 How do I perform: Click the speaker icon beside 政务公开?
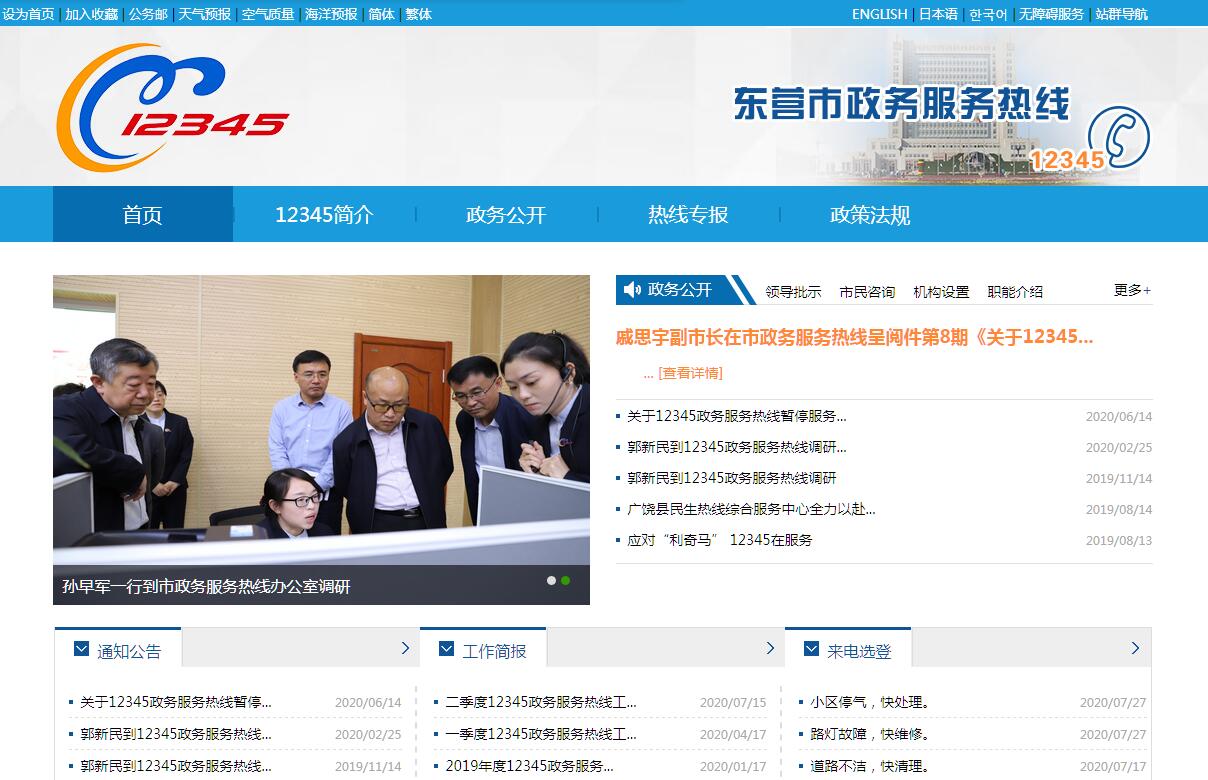point(632,290)
